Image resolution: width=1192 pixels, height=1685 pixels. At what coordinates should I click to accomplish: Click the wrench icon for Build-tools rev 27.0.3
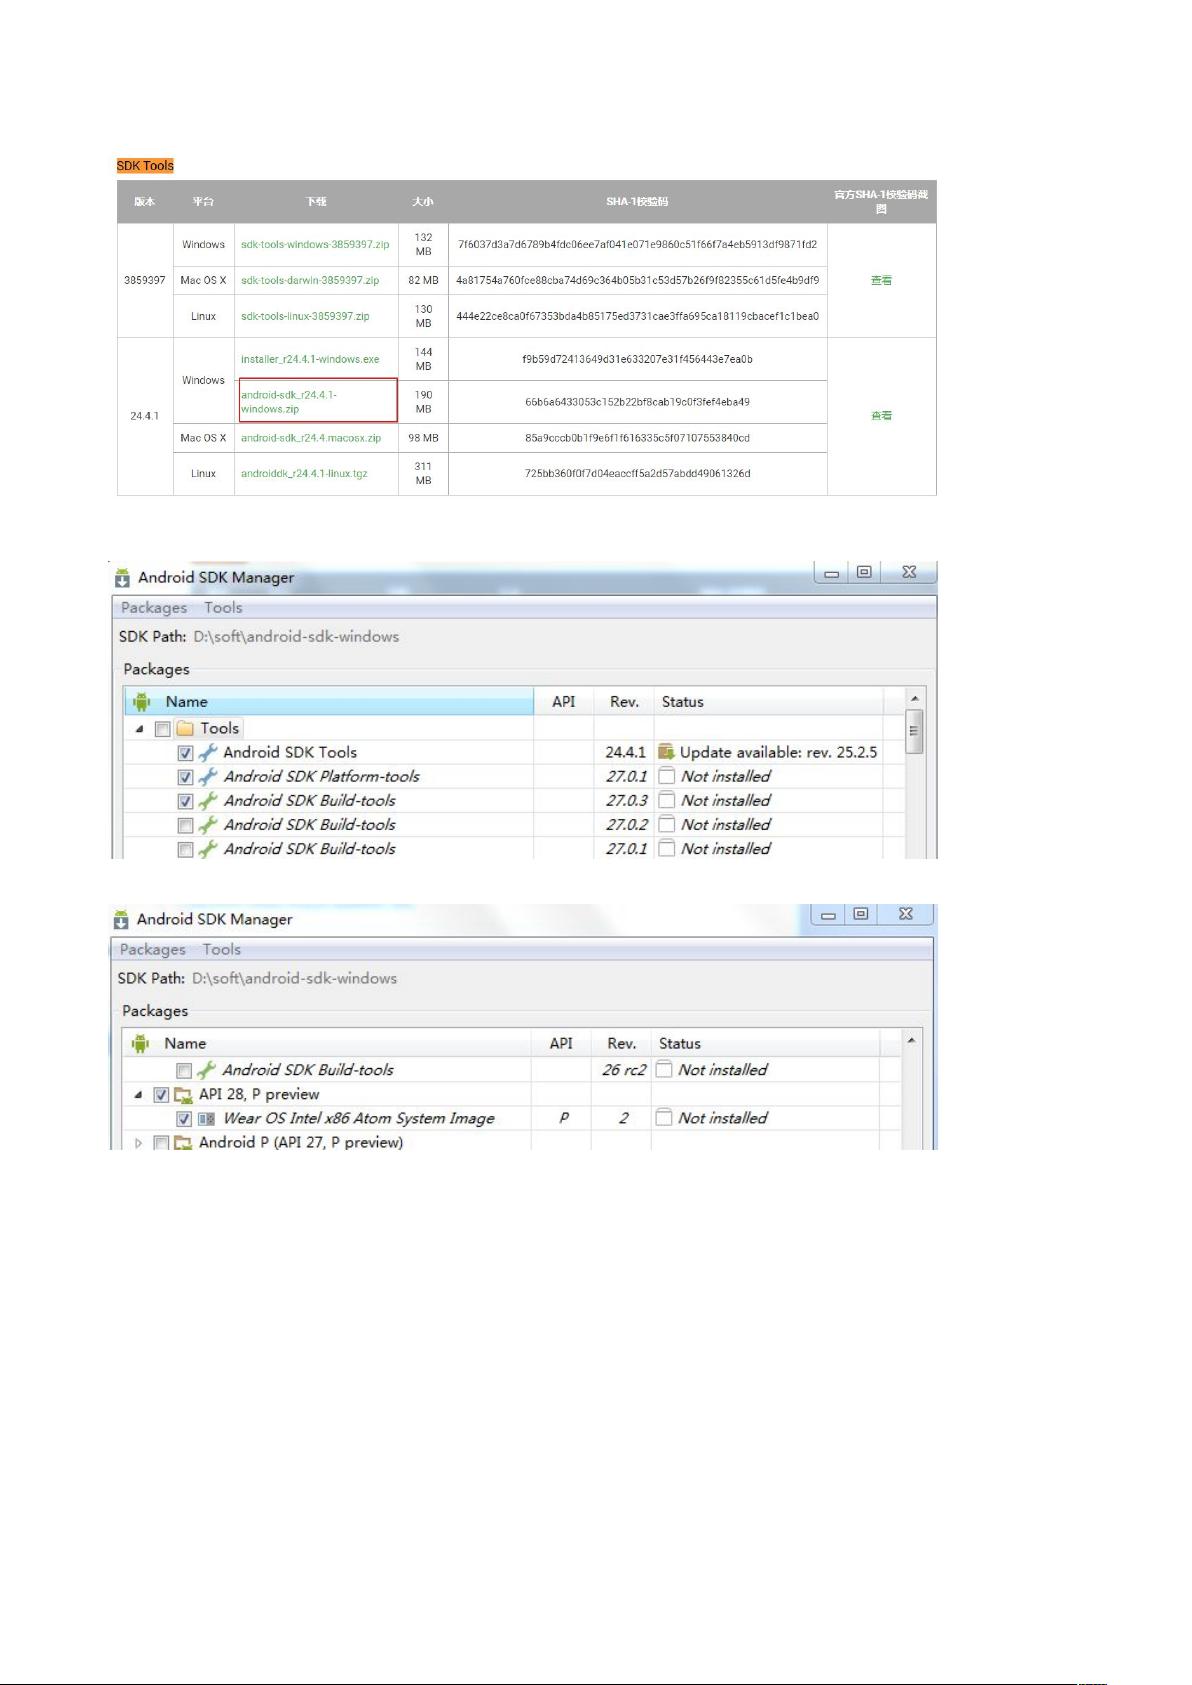point(208,801)
